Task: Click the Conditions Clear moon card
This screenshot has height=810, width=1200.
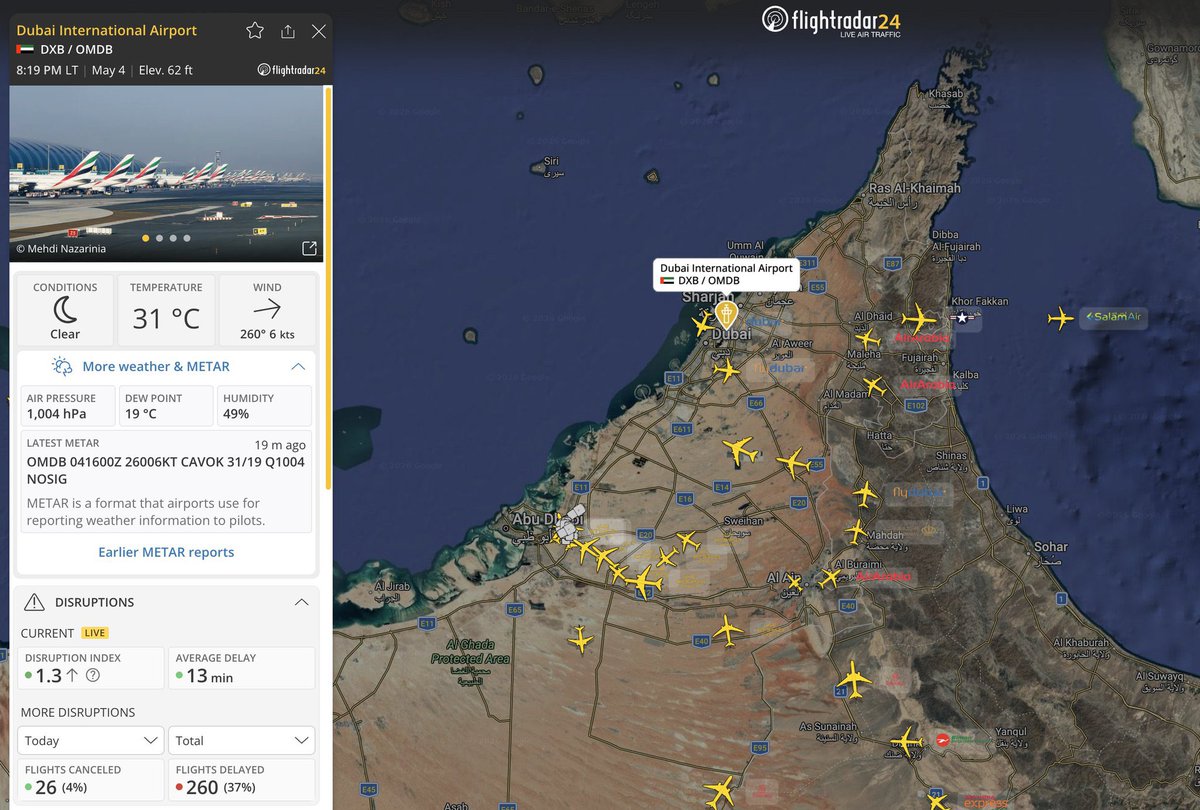Action: 65,310
